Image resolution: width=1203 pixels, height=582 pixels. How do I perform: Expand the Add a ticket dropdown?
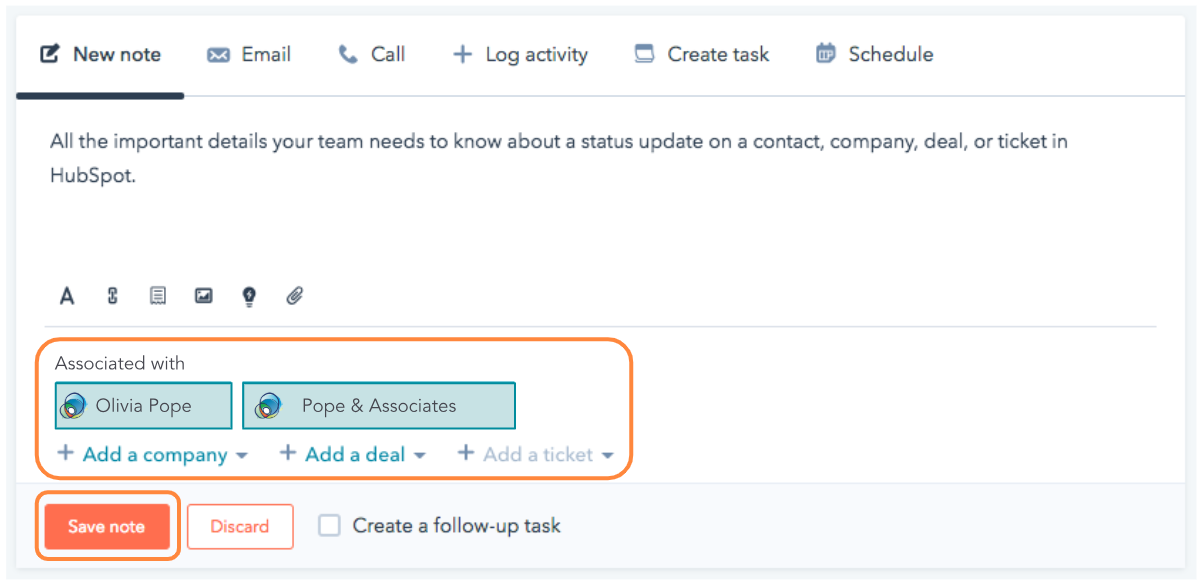coord(536,454)
